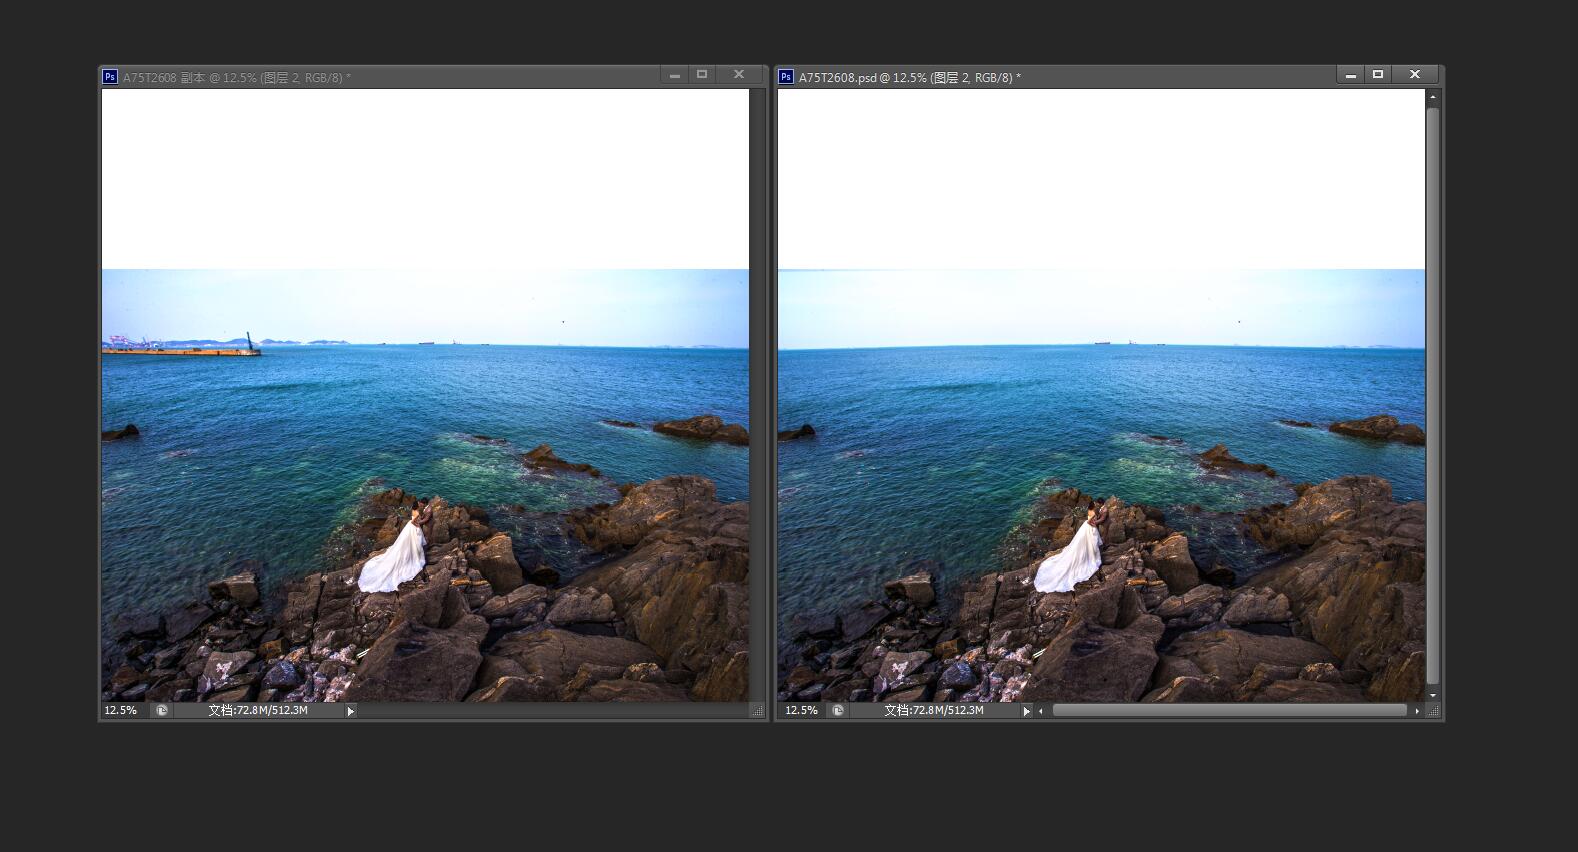The height and width of the screenshot is (852, 1578).
Task: Click scroll-right arrow in right window
Action: (x=1417, y=711)
